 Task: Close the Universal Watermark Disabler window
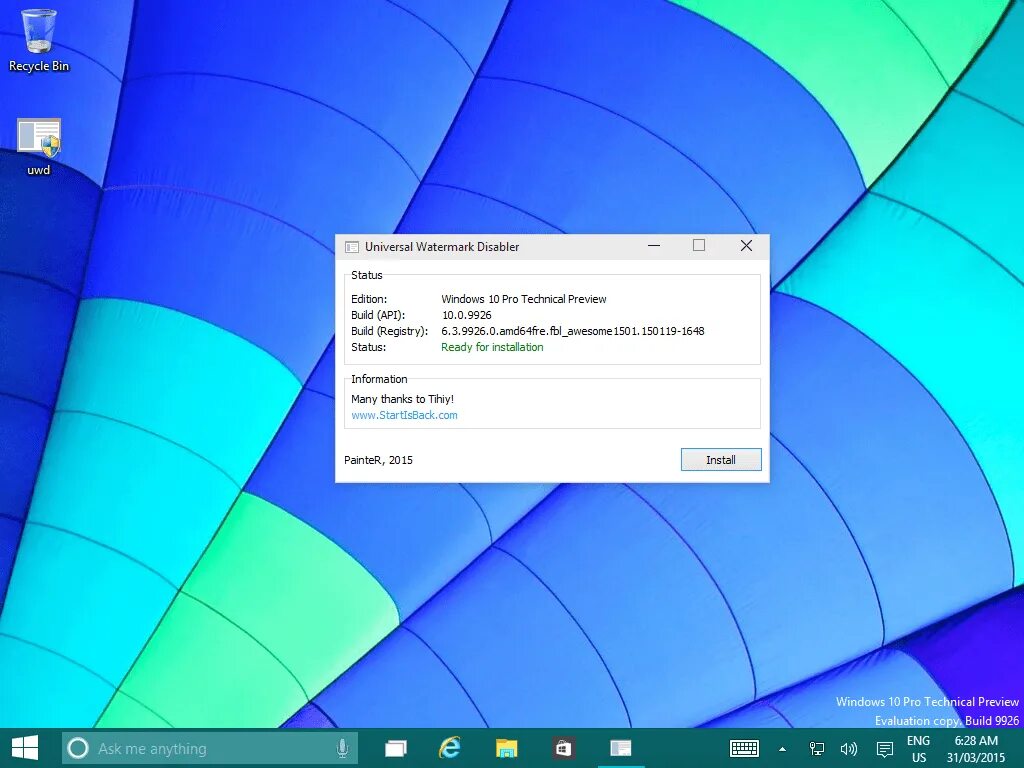[746, 246]
